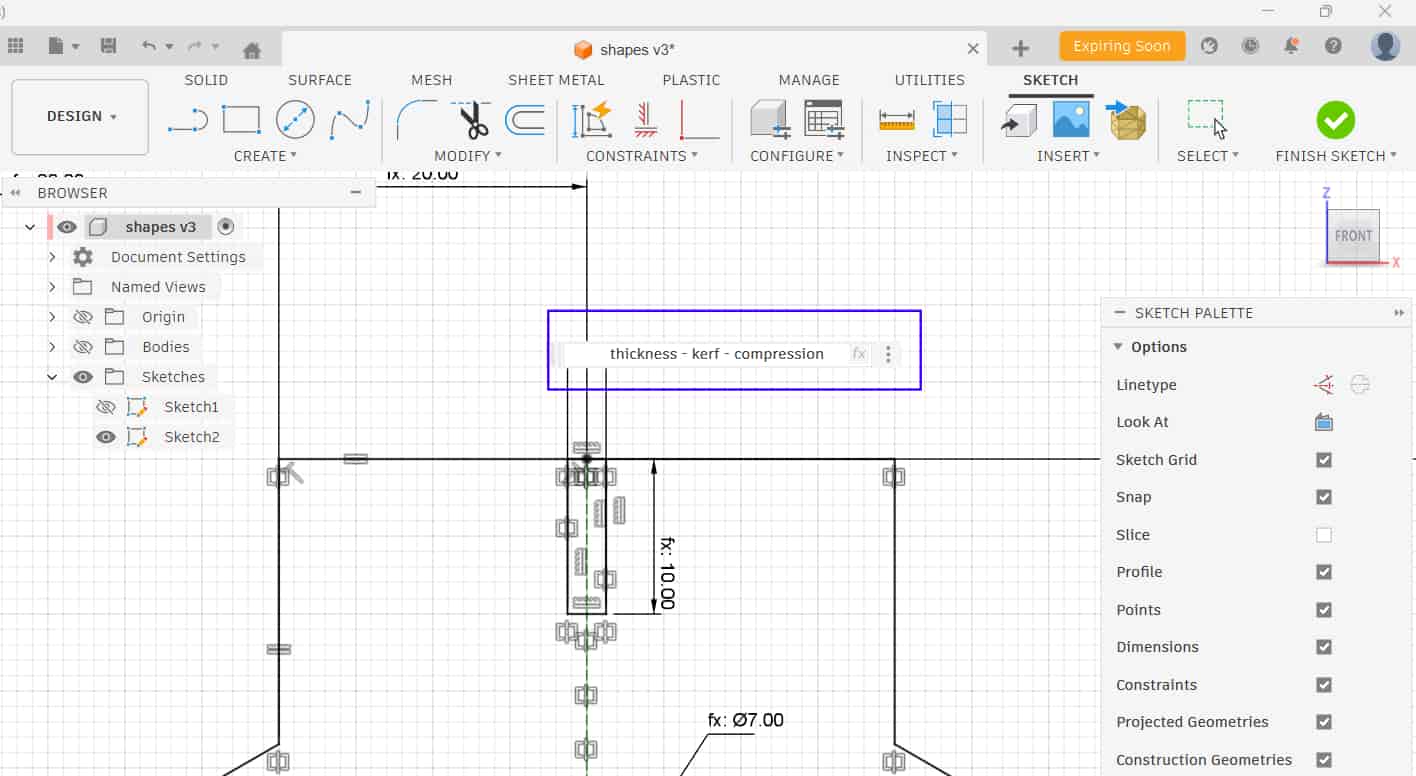The image size is (1416, 776).
Task: Toggle the Construction Geometries checkbox
Action: click(x=1324, y=760)
